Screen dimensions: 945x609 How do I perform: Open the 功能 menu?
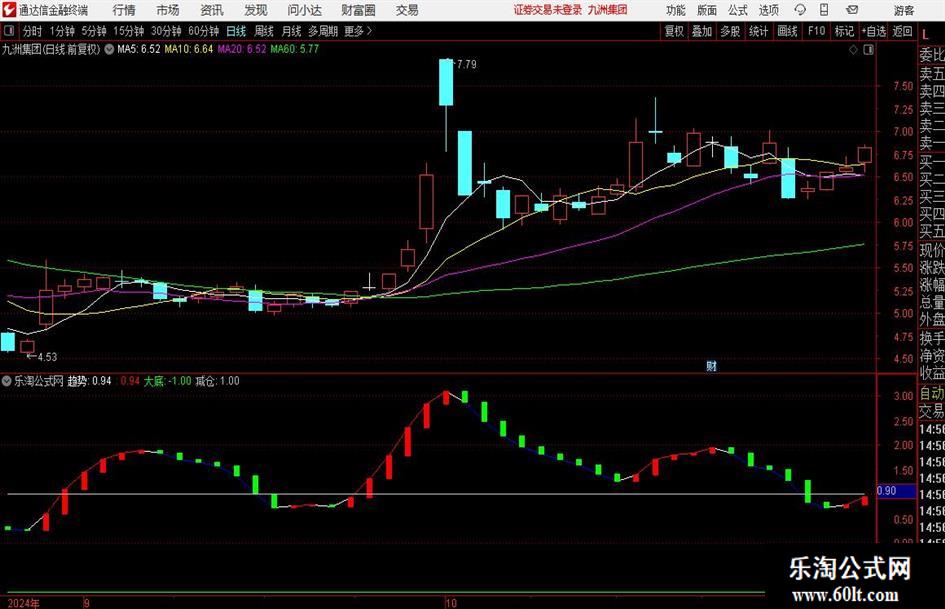pos(676,10)
